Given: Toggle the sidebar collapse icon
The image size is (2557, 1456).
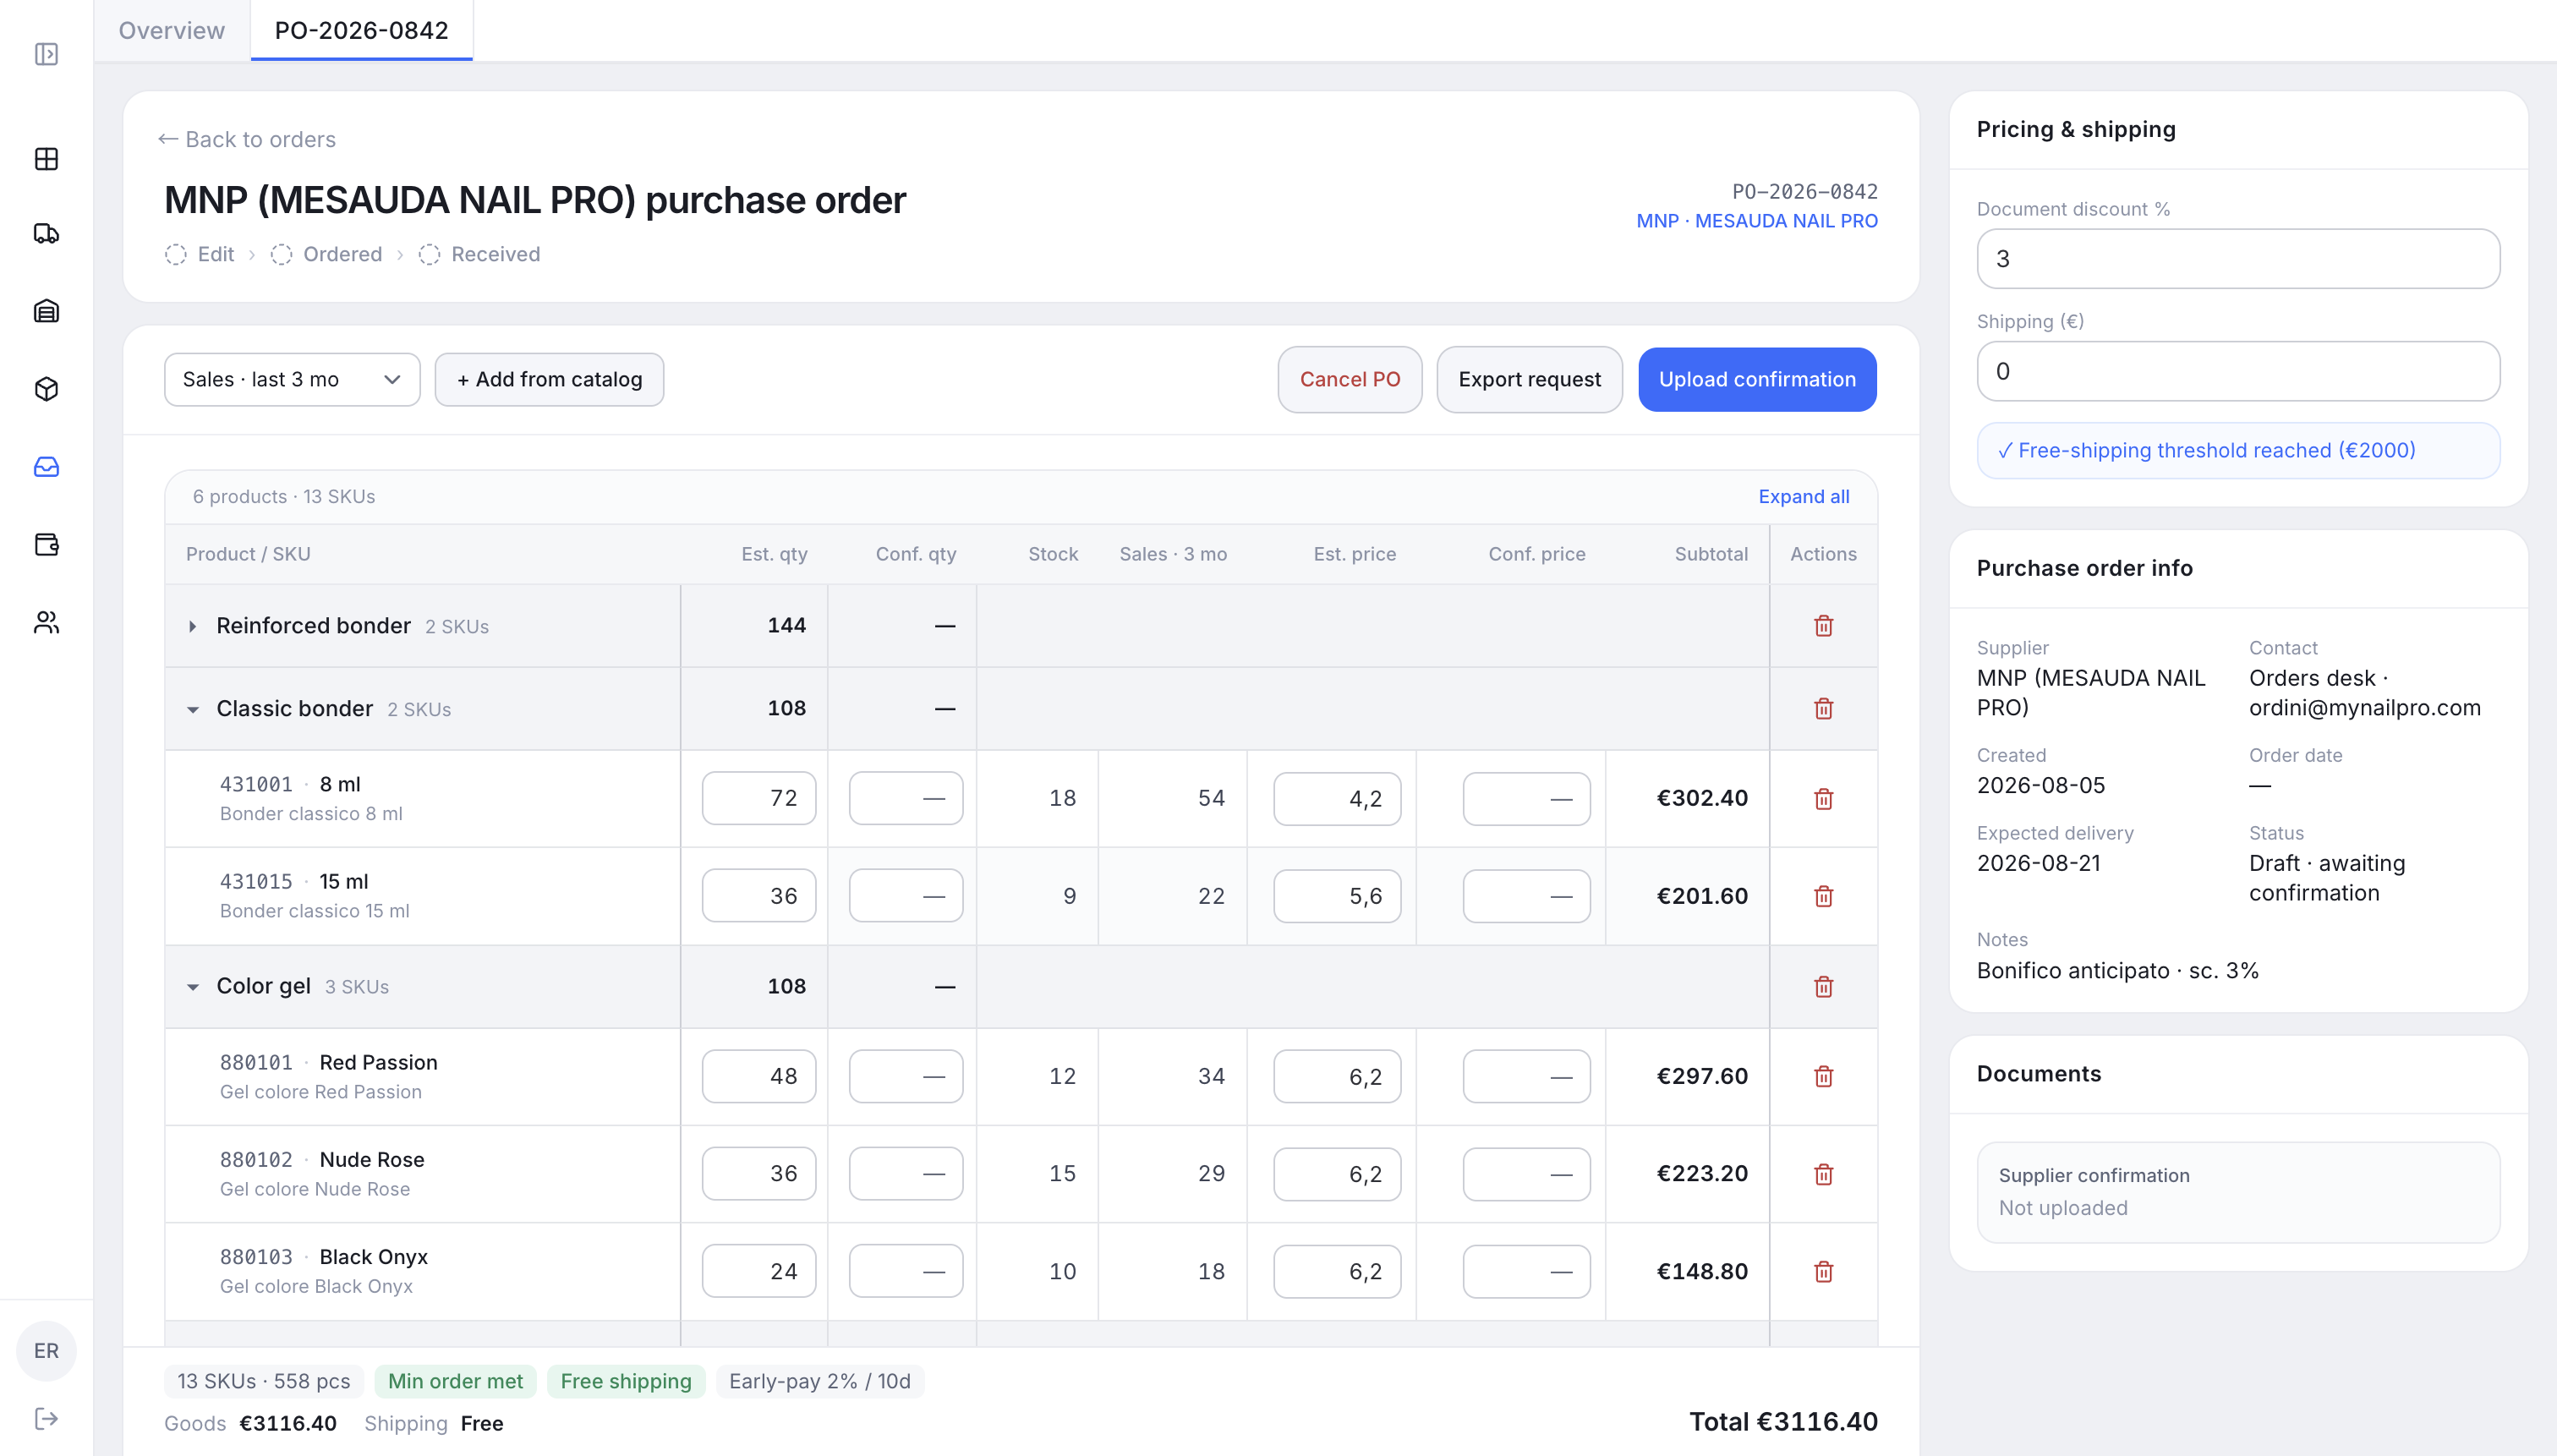Looking at the screenshot, I should pos(46,54).
